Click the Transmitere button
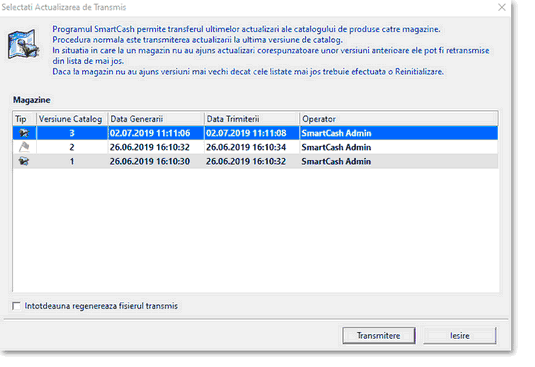 [379, 336]
